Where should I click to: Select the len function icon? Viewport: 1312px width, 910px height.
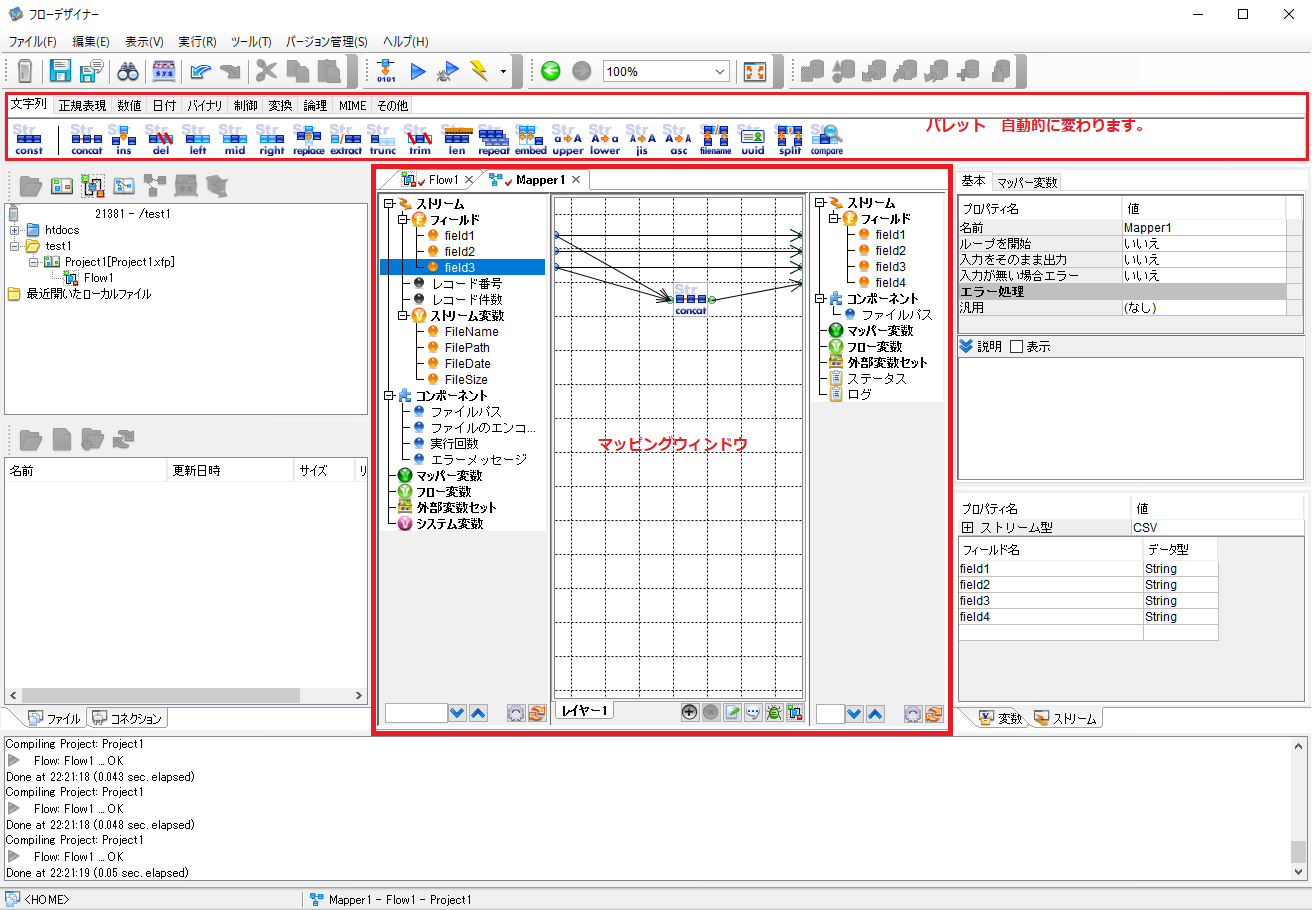coord(456,140)
